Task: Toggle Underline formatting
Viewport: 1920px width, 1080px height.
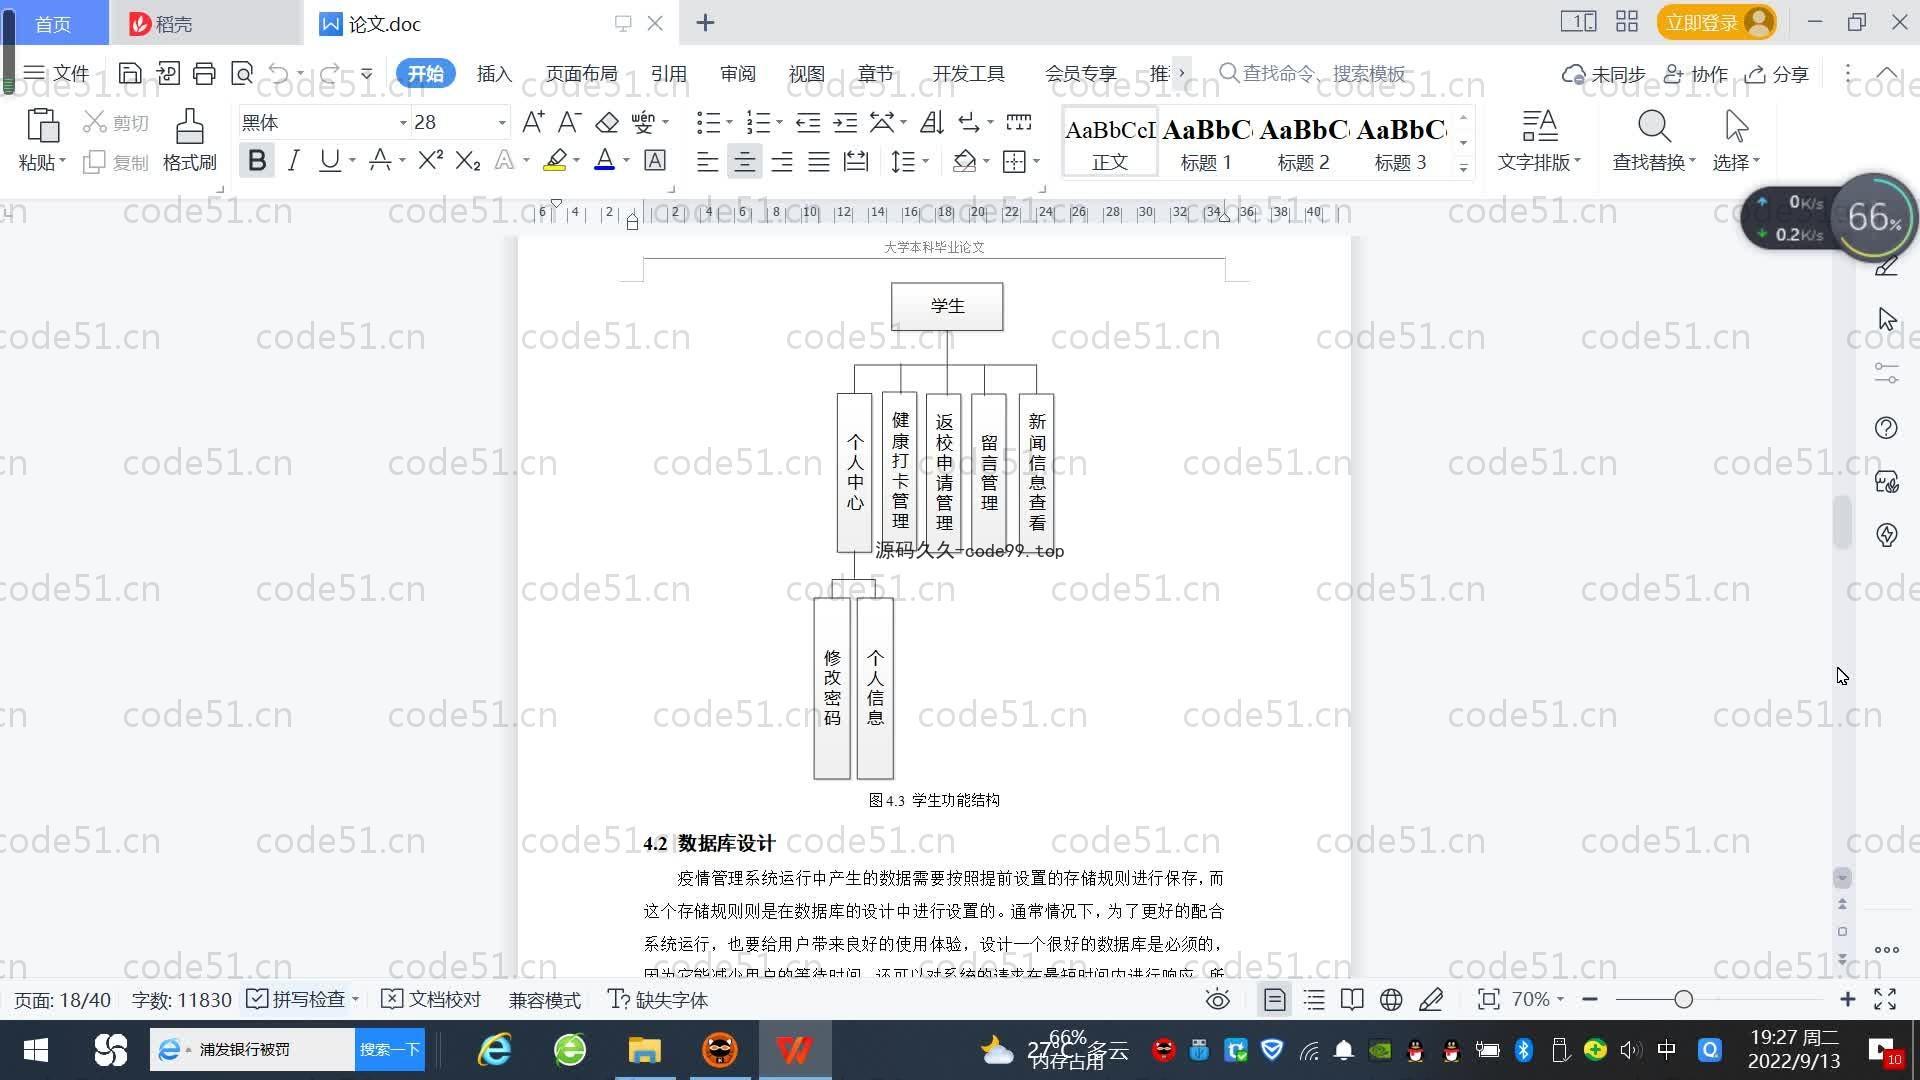Action: (329, 160)
